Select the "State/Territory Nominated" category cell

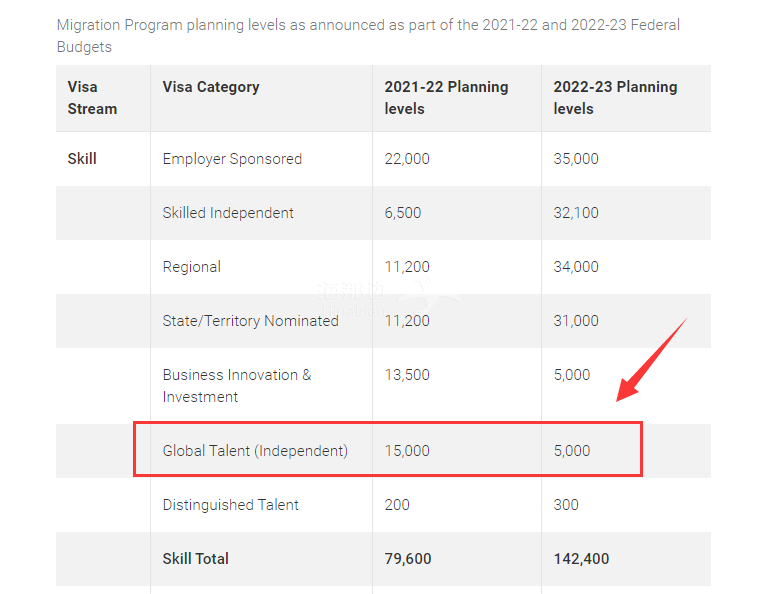pyautogui.click(x=250, y=321)
